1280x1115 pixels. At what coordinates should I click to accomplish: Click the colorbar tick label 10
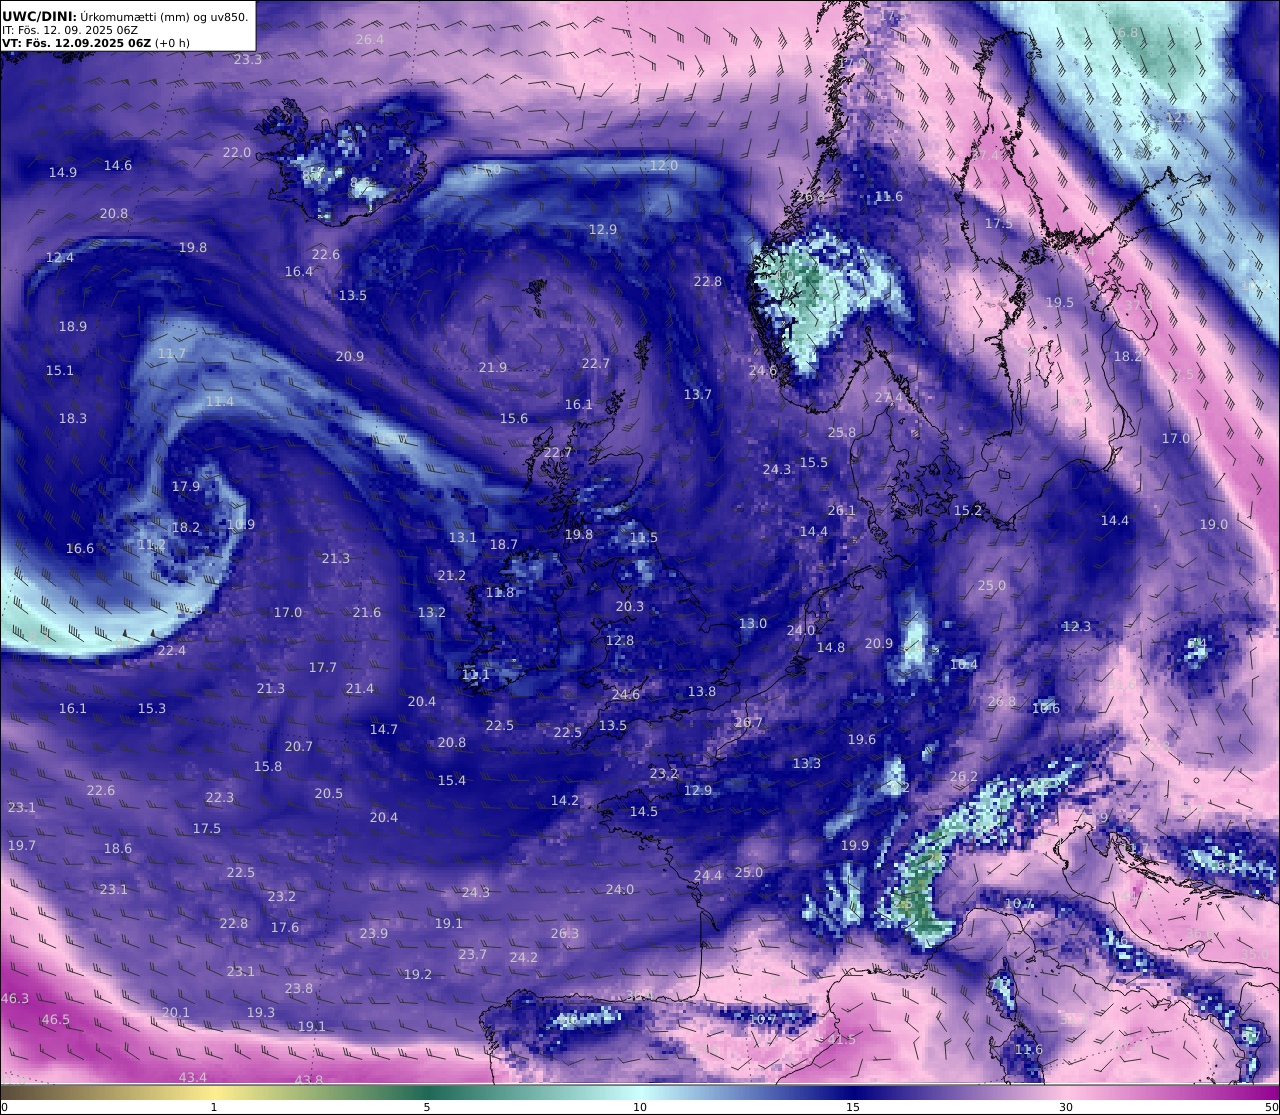(640, 1107)
